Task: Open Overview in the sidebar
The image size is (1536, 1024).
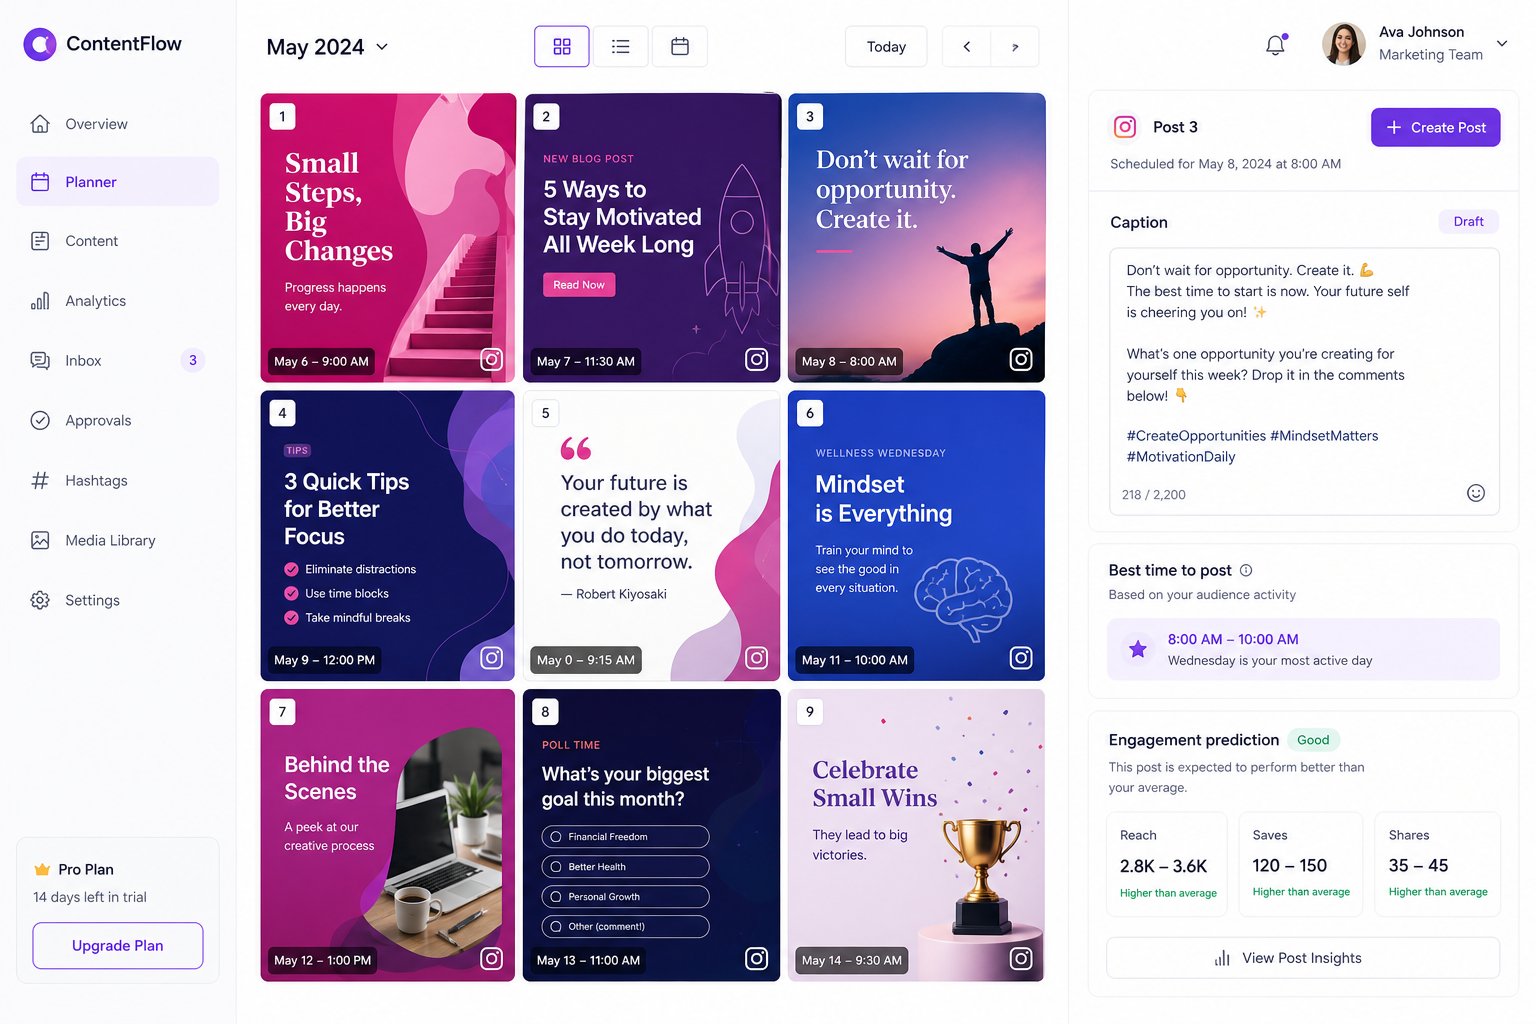Action: click(x=118, y=124)
